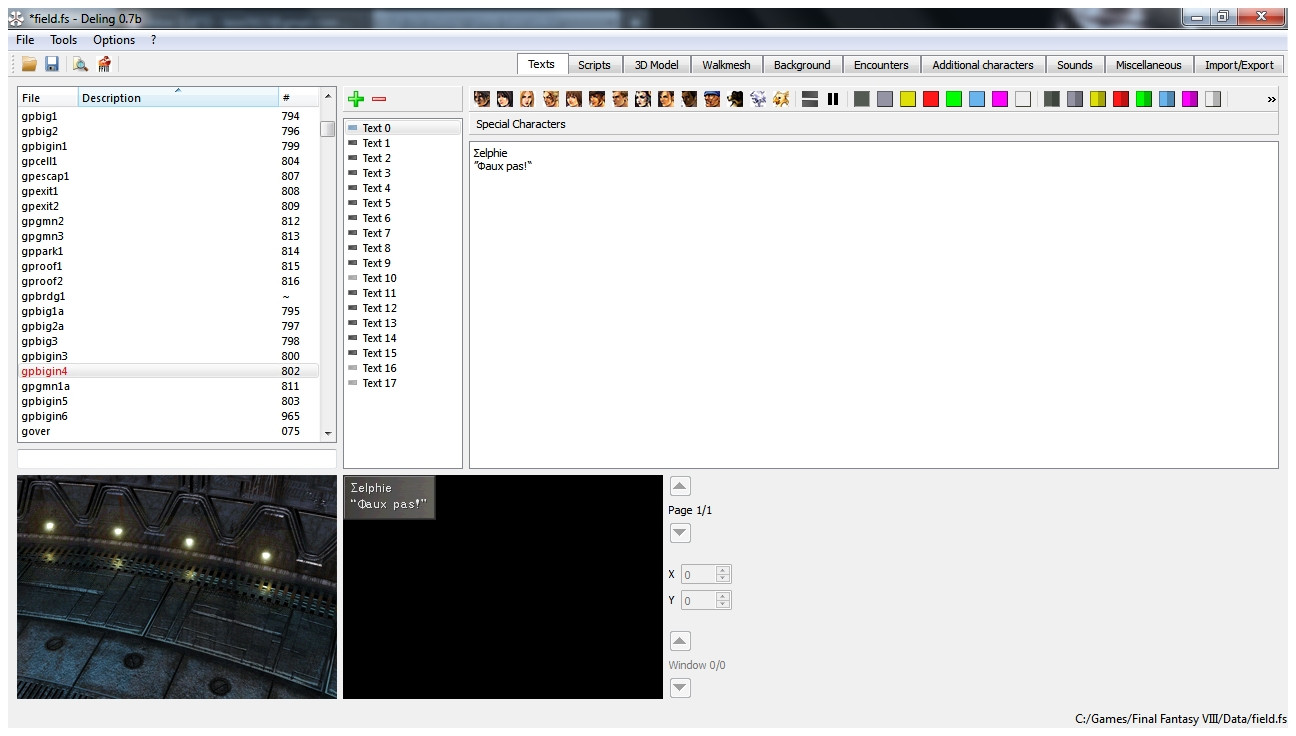
Task: Apply the solid light blue text color
Action: 977,99
